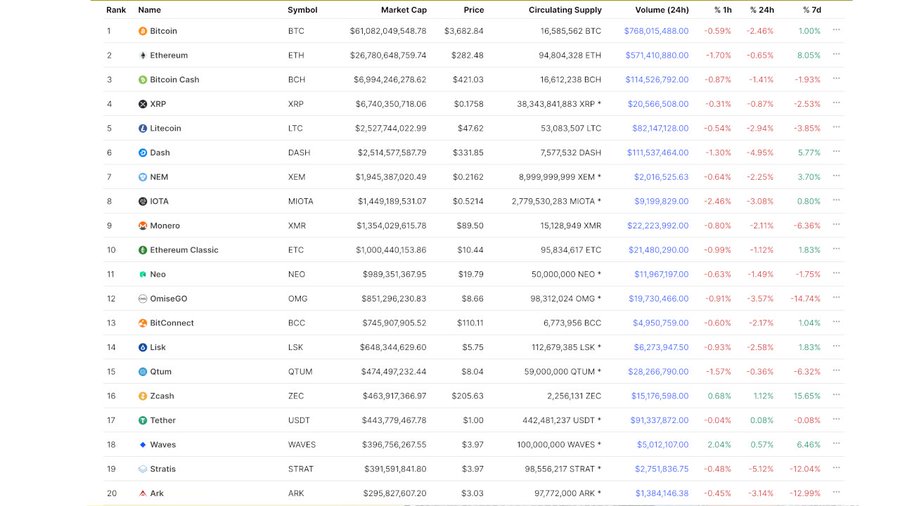The width and height of the screenshot is (900, 506).
Task: Open the more-options dots for Ark row
Action: 836,492
